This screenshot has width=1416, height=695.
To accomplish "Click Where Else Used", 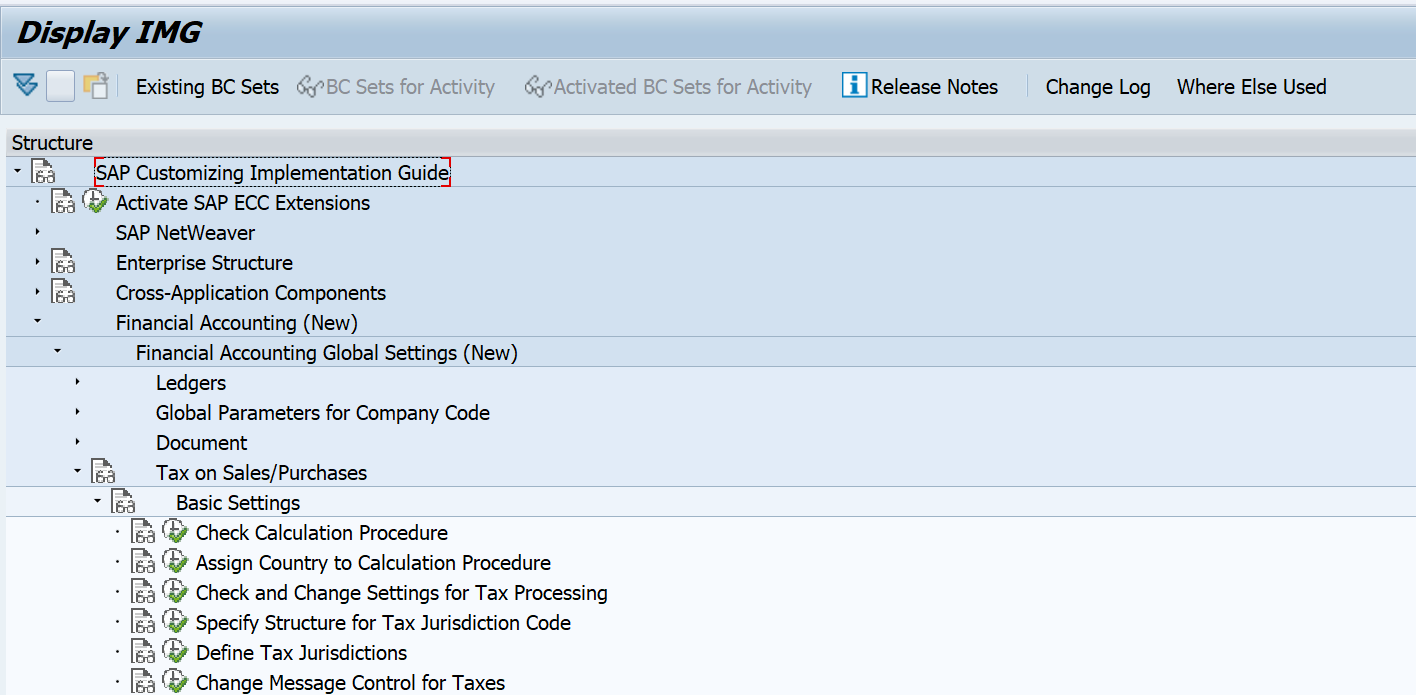I will point(1251,87).
